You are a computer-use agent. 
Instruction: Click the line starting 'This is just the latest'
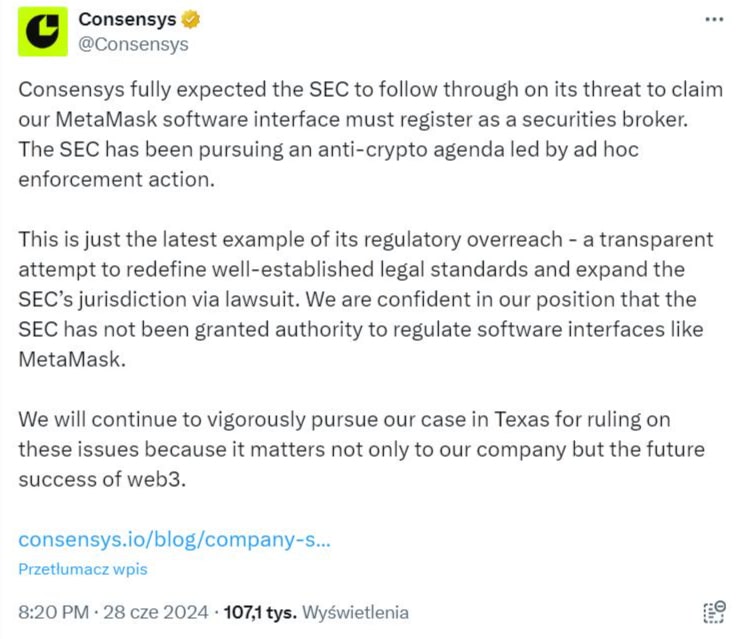click(366, 241)
